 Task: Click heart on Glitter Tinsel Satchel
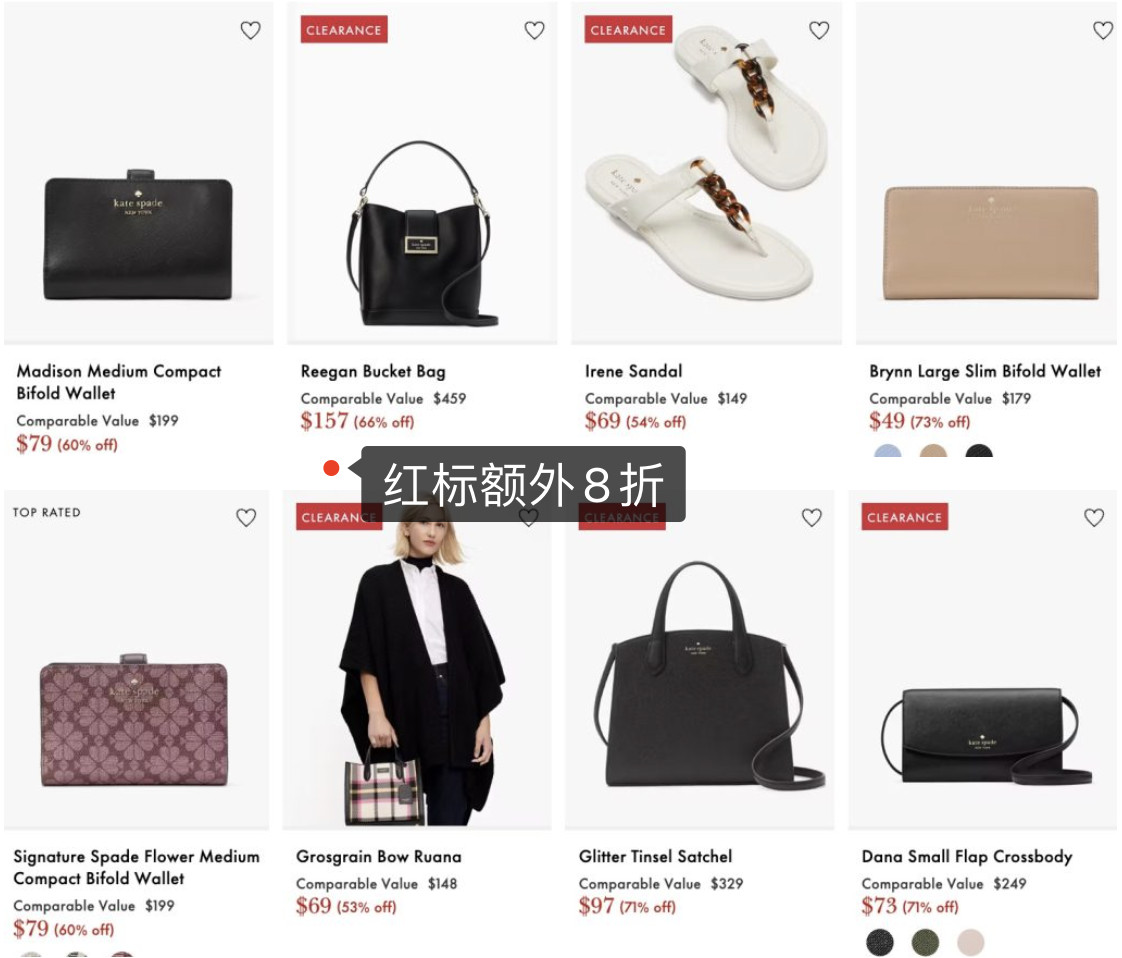[x=811, y=517]
